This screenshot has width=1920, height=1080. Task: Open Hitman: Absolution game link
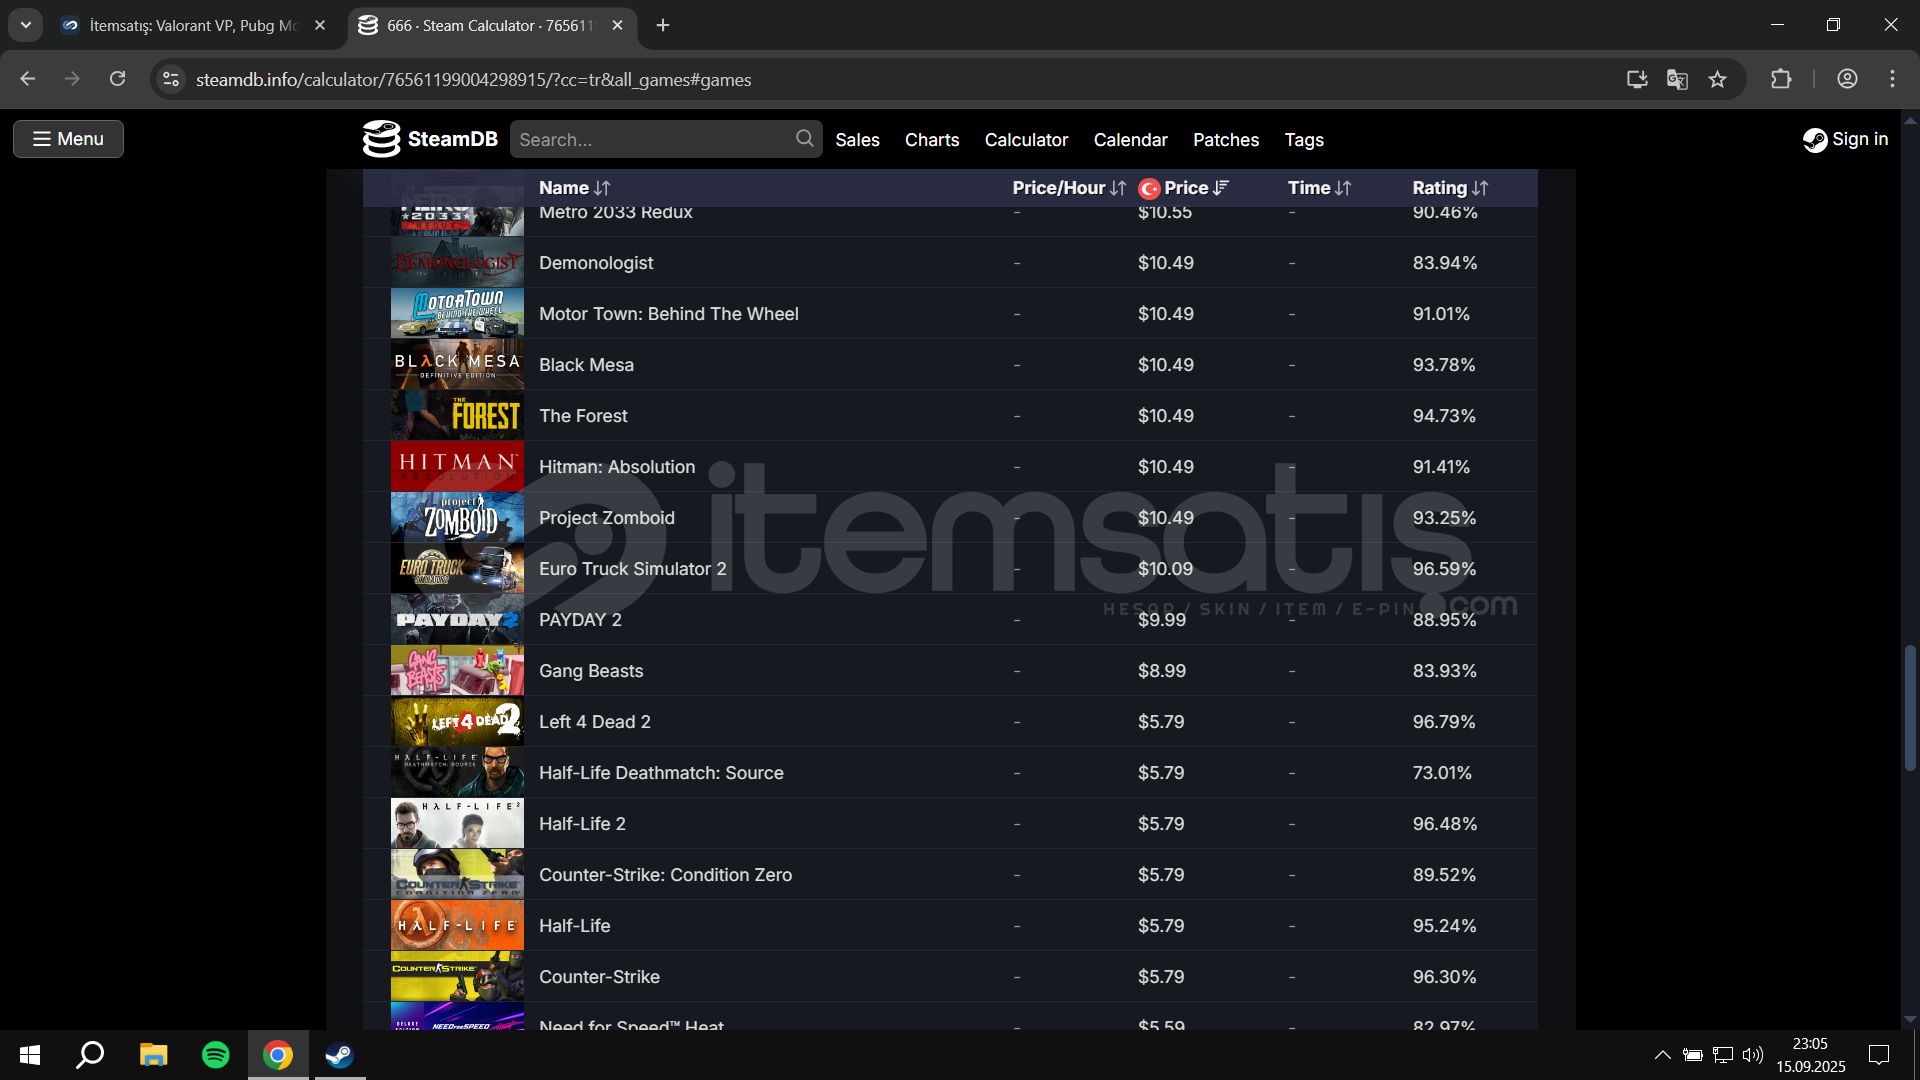pos(616,466)
